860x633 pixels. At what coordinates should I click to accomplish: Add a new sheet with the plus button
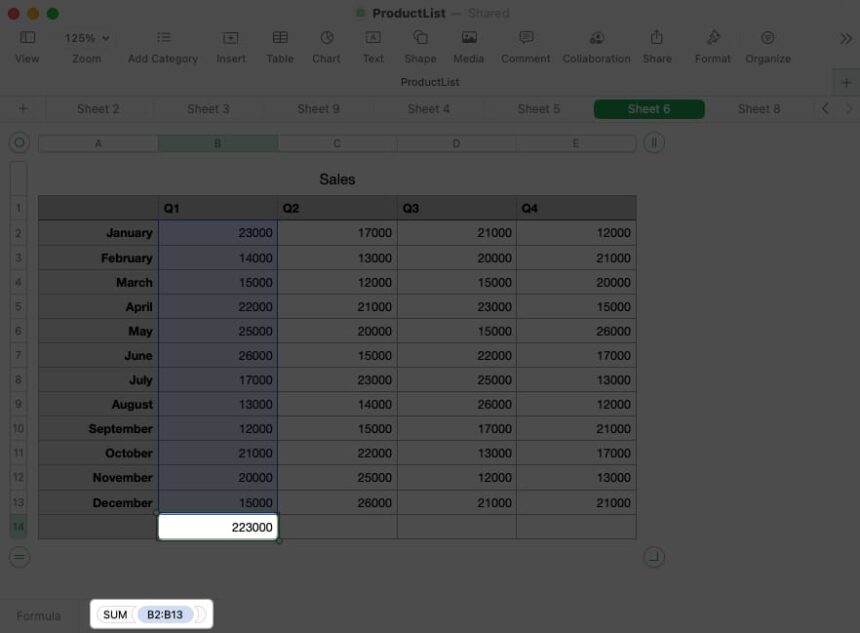pos(22,108)
